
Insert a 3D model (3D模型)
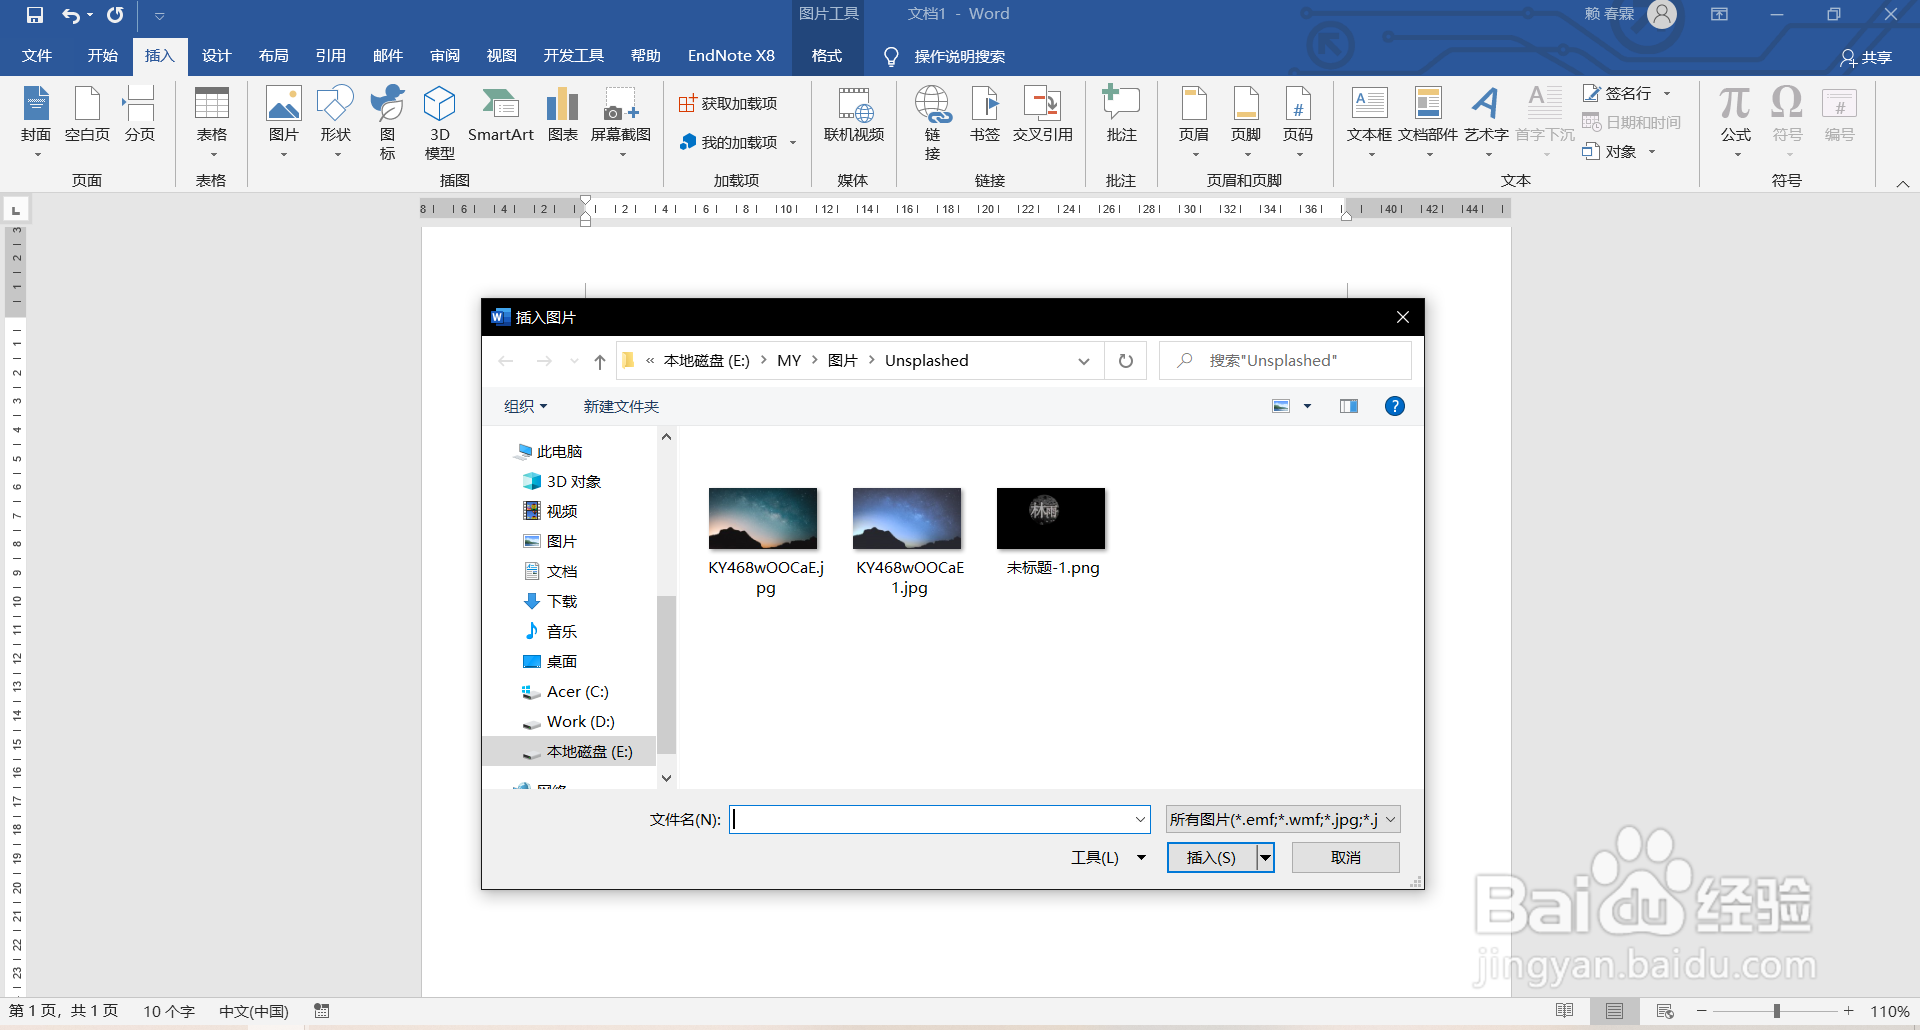tap(440, 122)
